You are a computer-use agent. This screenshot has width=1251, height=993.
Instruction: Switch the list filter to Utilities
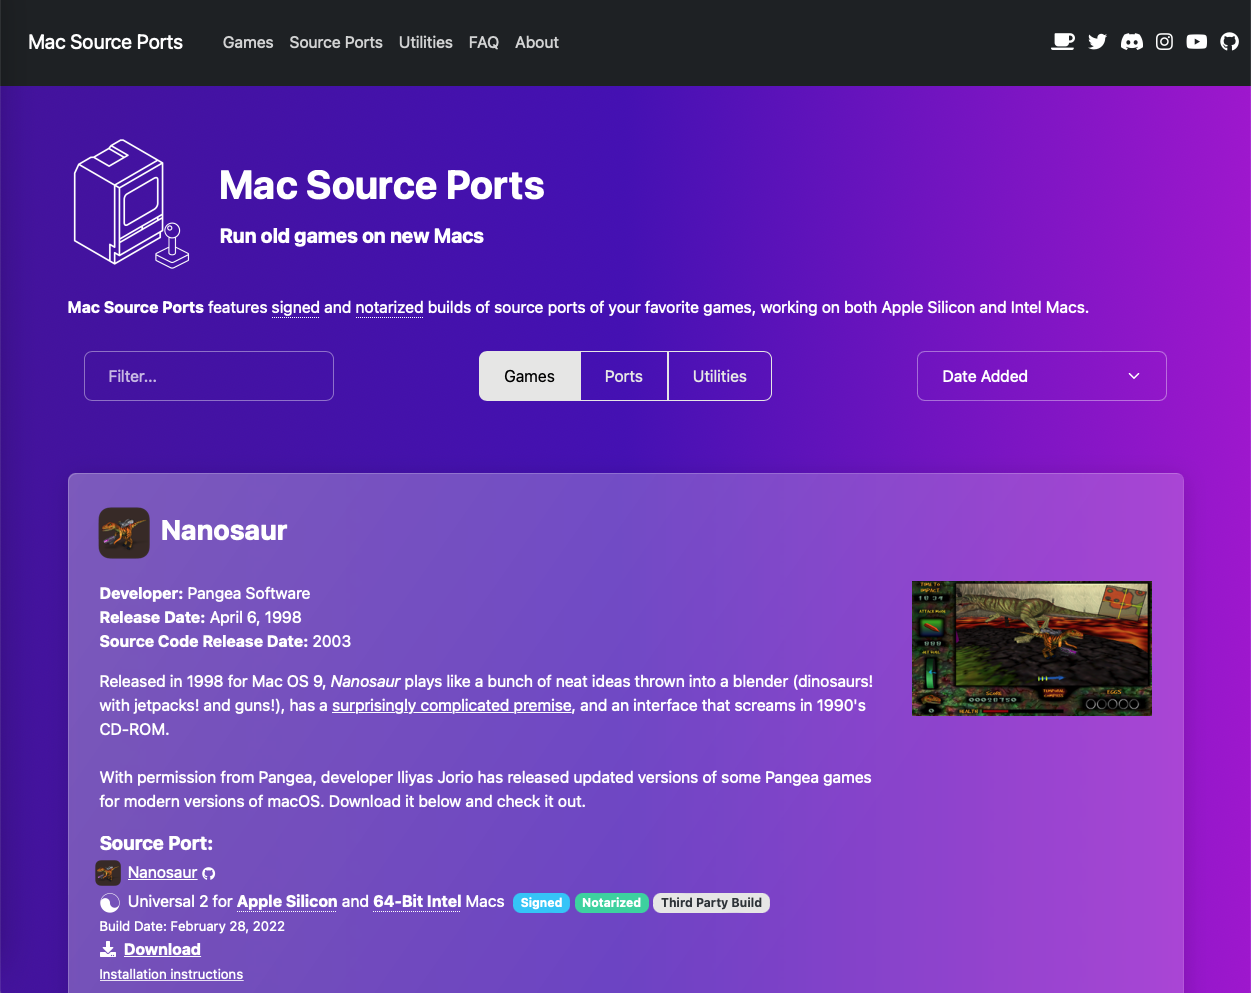(x=720, y=376)
